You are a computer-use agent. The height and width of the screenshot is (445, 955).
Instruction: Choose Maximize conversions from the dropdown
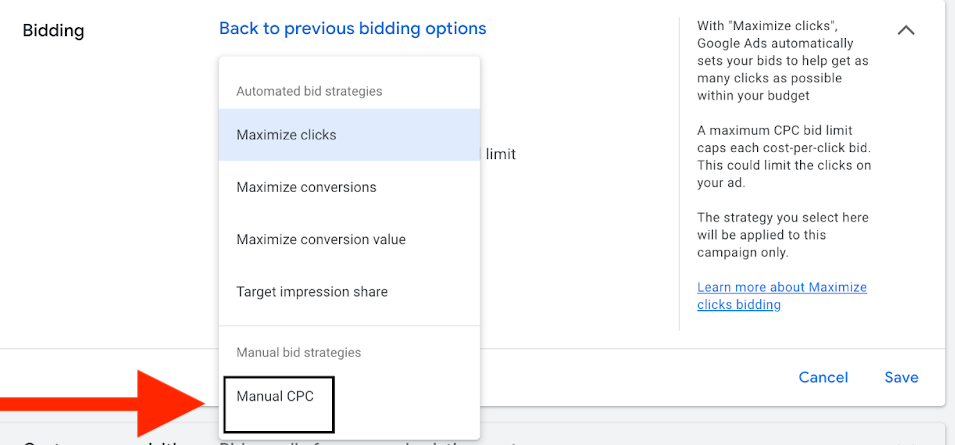pos(306,187)
